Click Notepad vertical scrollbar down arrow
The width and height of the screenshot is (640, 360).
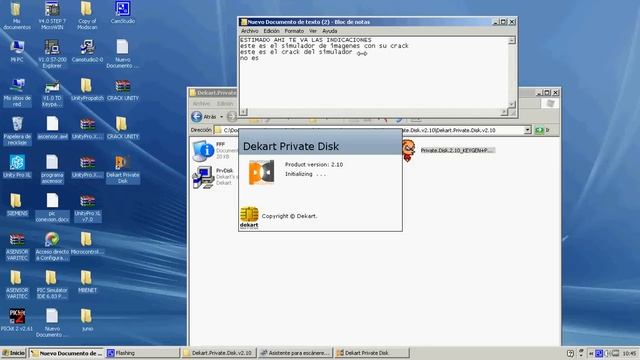pyautogui.click(x=512, y=104)
